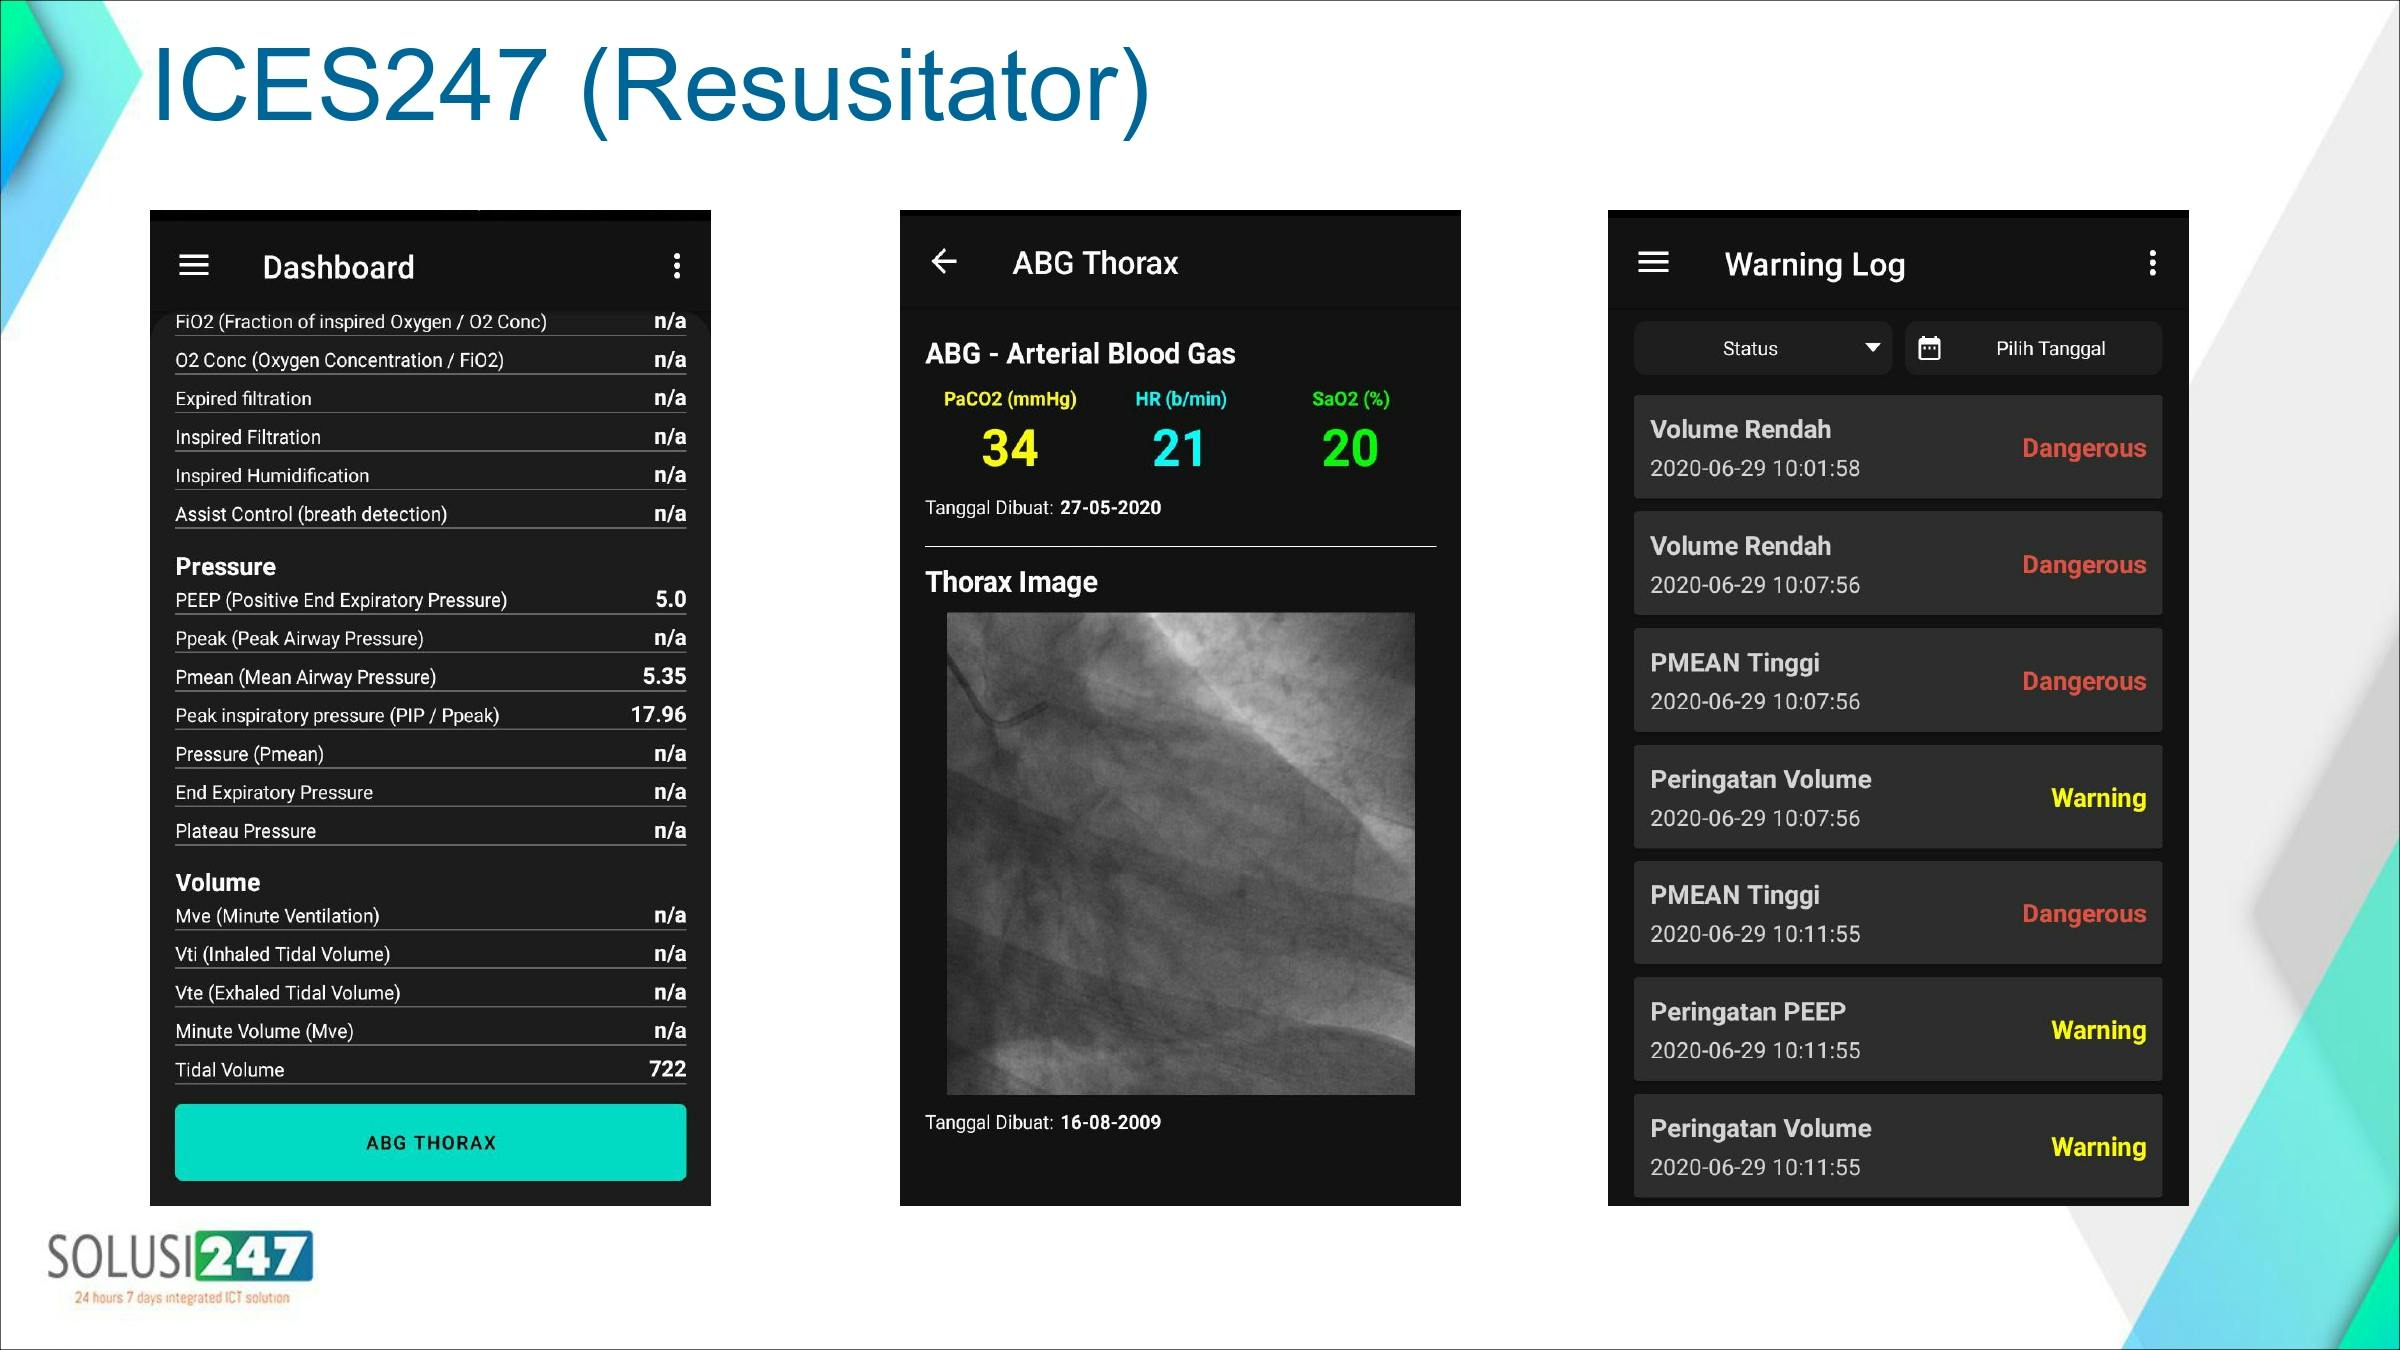Select the Tanggal Dibuat 27-05-2020 link
The image size is (2400, 1350).
coord(1043,507)
